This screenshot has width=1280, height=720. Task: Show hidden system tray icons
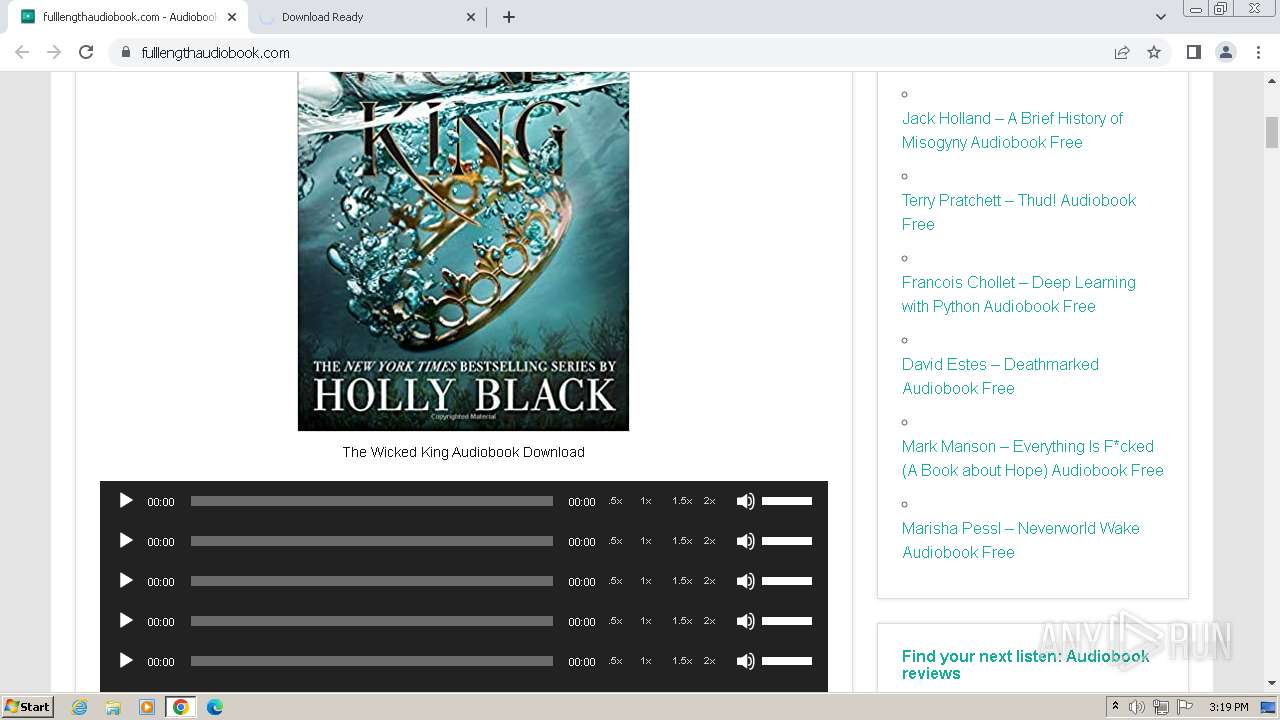coord(1115,707)
